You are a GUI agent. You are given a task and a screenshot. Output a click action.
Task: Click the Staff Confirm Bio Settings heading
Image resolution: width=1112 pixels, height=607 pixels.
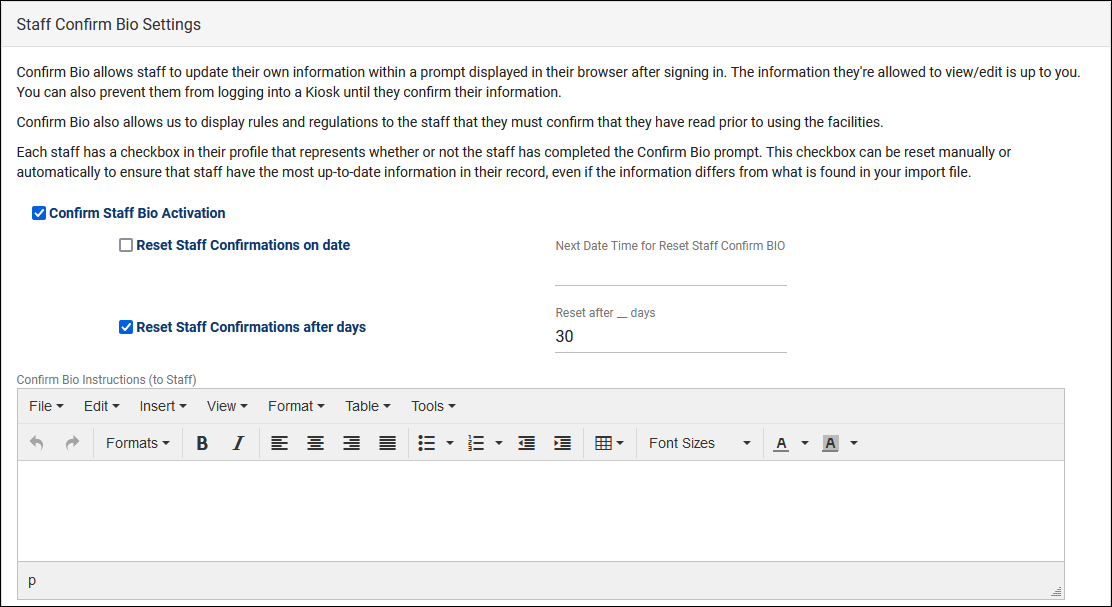pos(109,25)
